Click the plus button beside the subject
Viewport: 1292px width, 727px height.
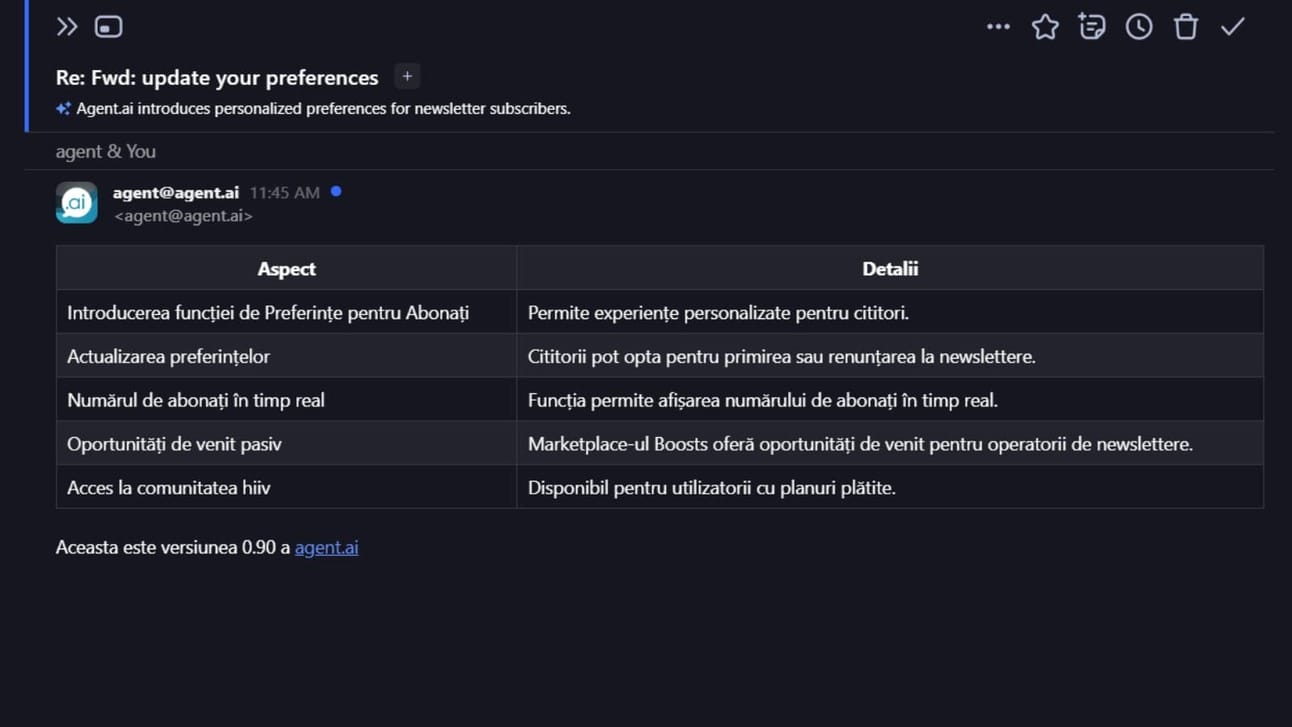[x=407, y=77]
